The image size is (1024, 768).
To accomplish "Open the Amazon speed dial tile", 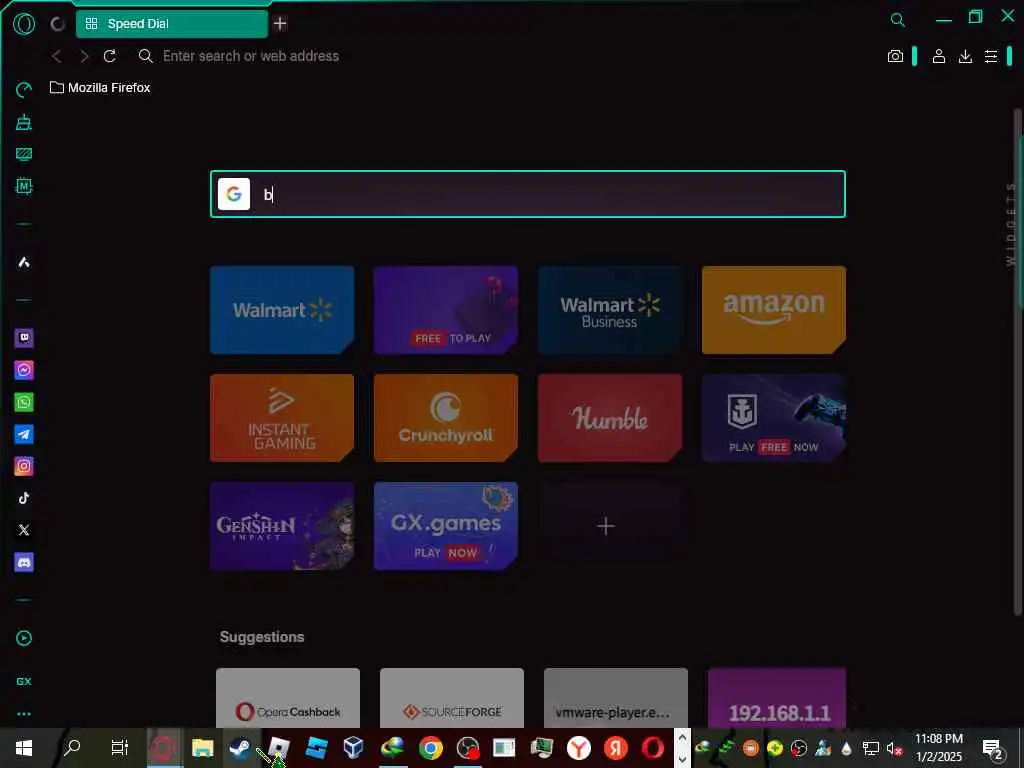I will tap(774, 310).
